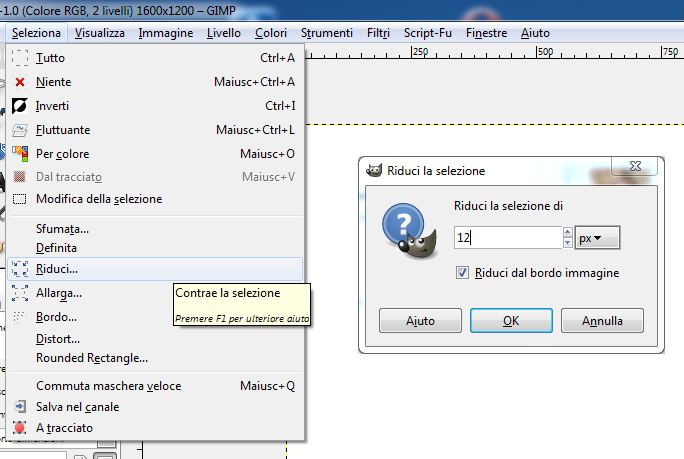The image size is (684, 459).
Task: Click the A tracciato red icon
Action: click(x=20, y=428)
